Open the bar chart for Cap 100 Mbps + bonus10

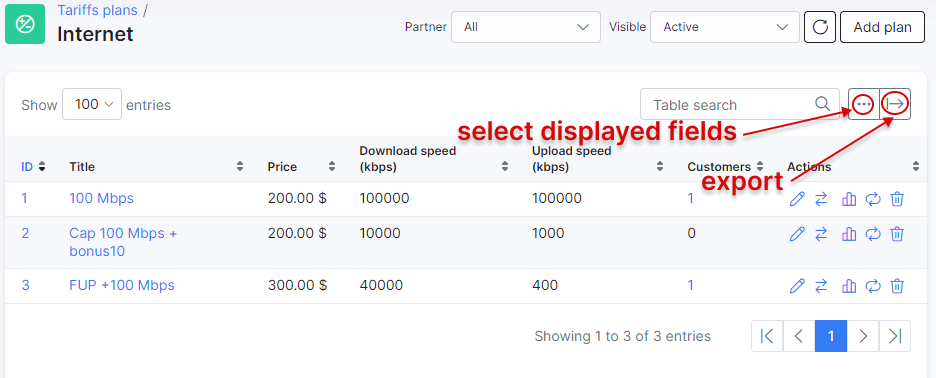tap(848, 234)
